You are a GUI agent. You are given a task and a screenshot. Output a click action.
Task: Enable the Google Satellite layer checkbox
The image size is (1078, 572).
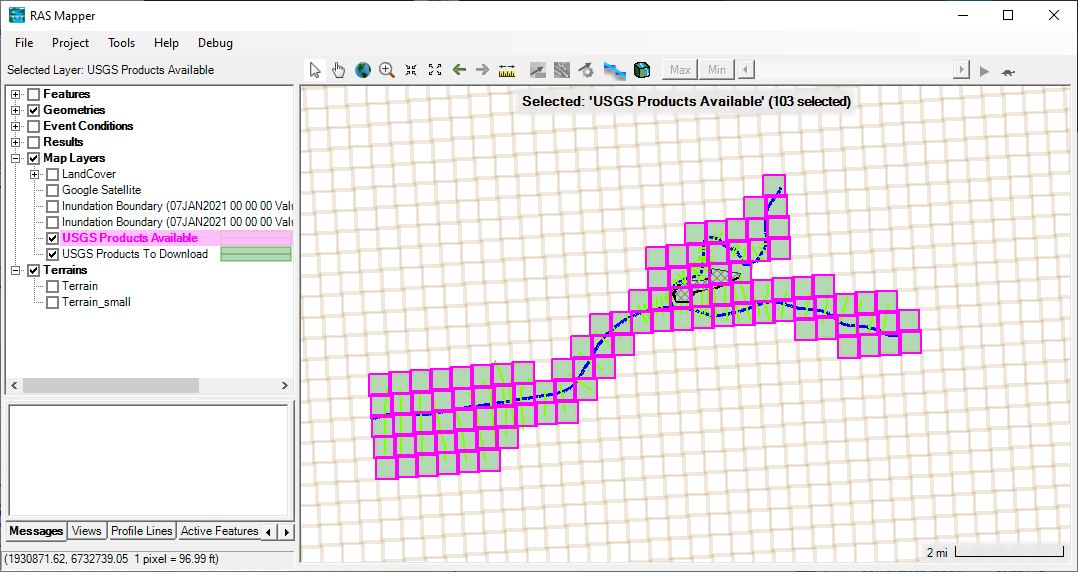(x=53, y=190)
